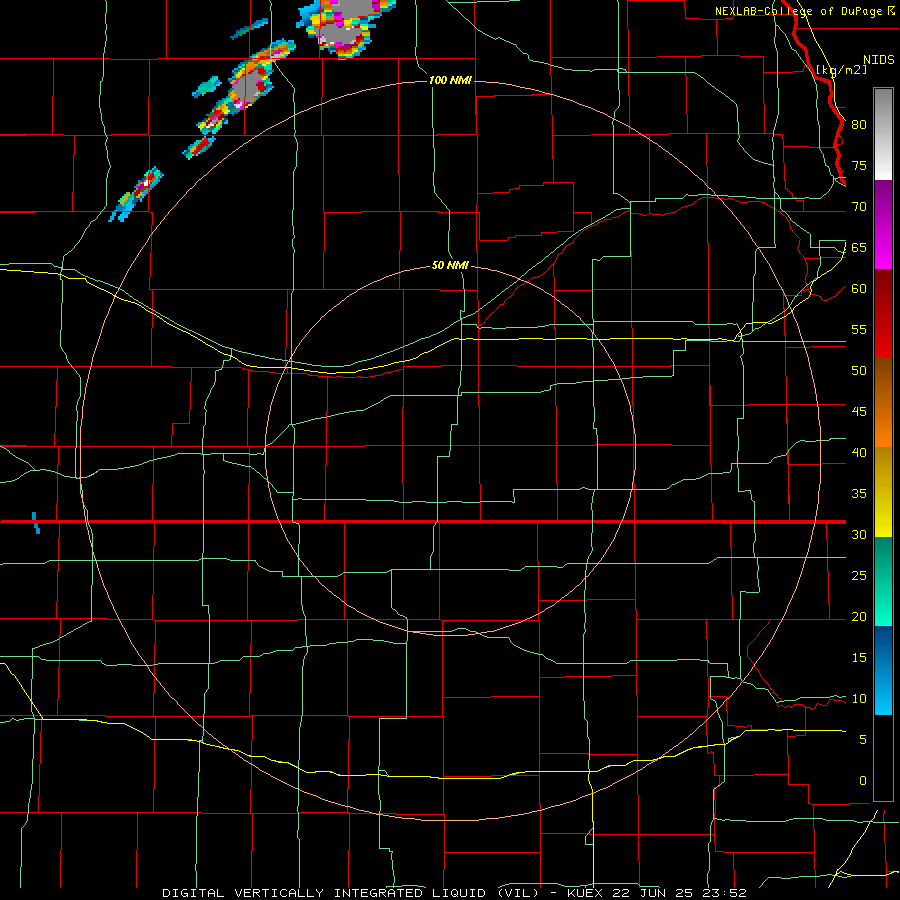Select the black 0-5 color scale segment
Image resolution: width=900 pixels, height=900 pixels.
tap(883, 758)
